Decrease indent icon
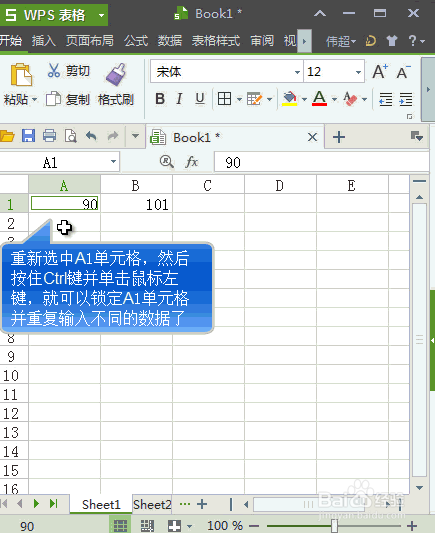The height and width of the screenshot is (533, 435). 386,99
